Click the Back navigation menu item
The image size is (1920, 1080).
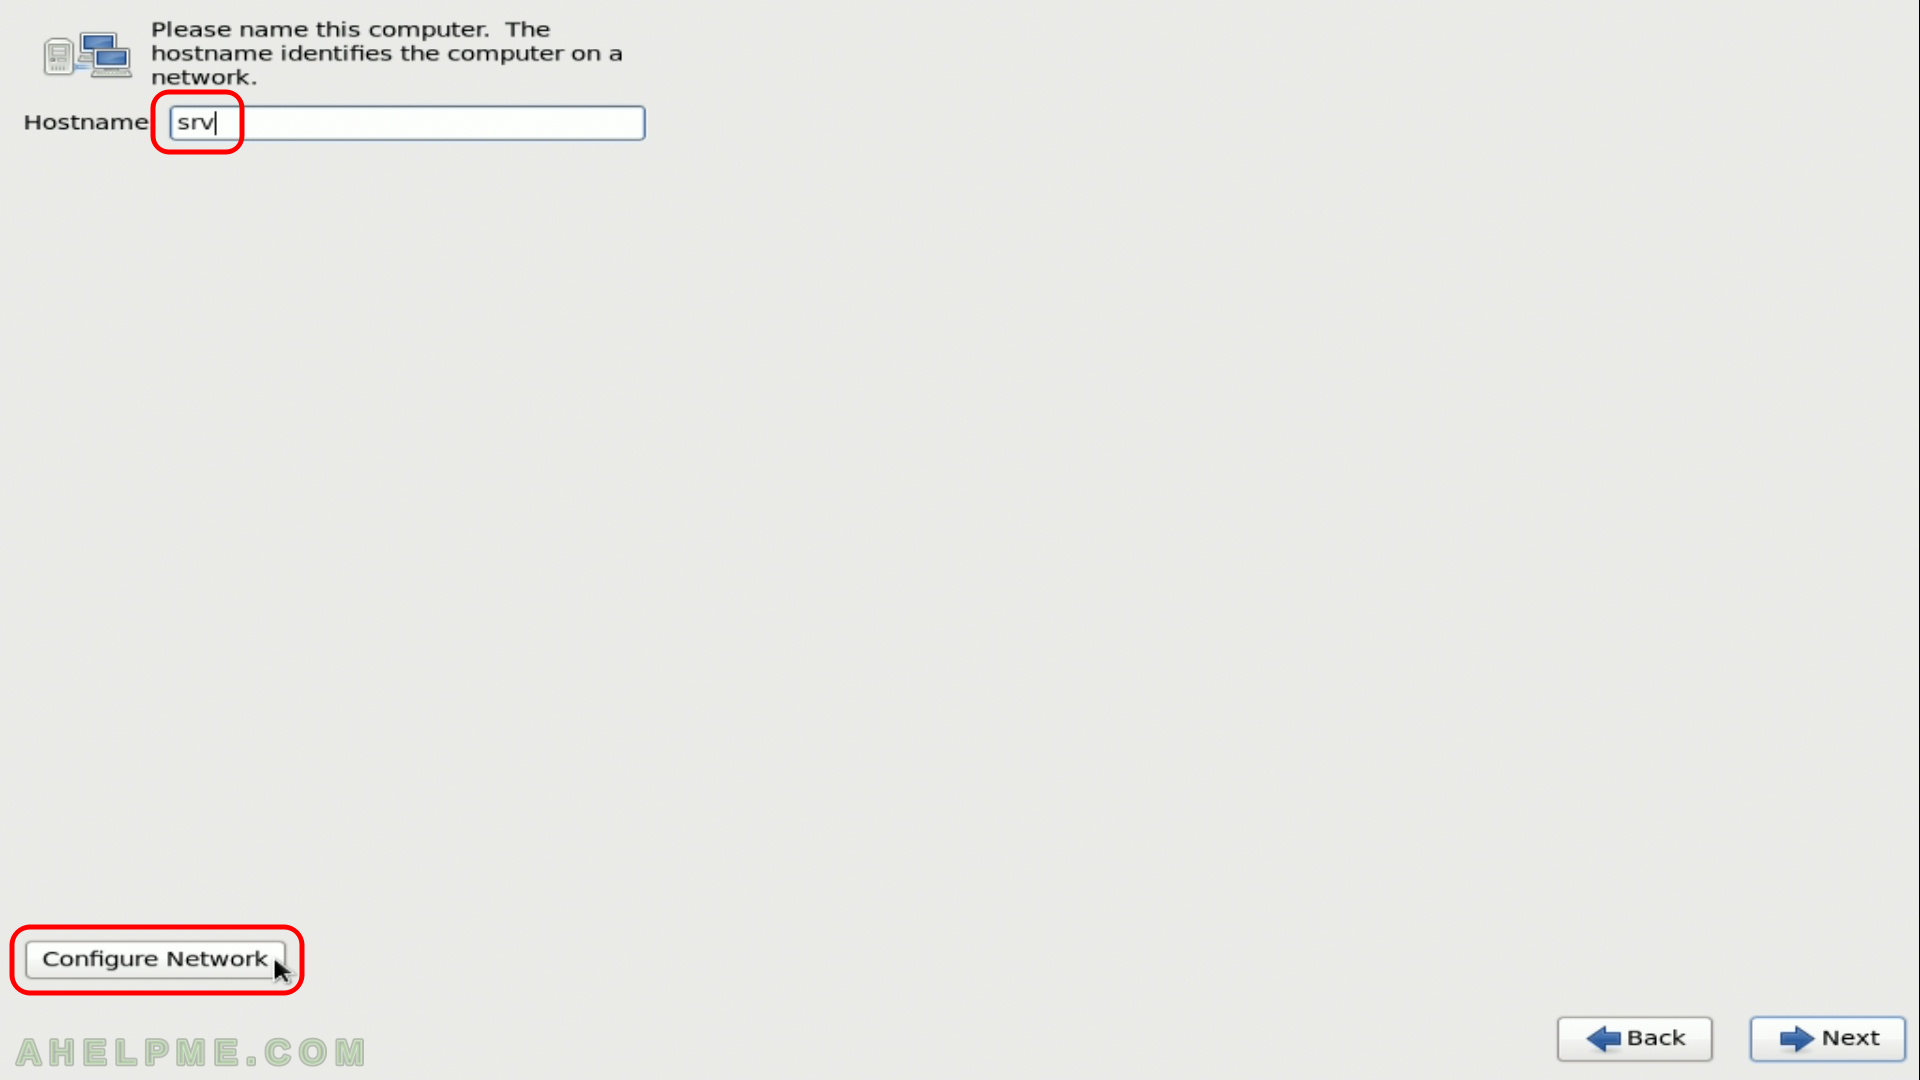coord(1635,1039)
